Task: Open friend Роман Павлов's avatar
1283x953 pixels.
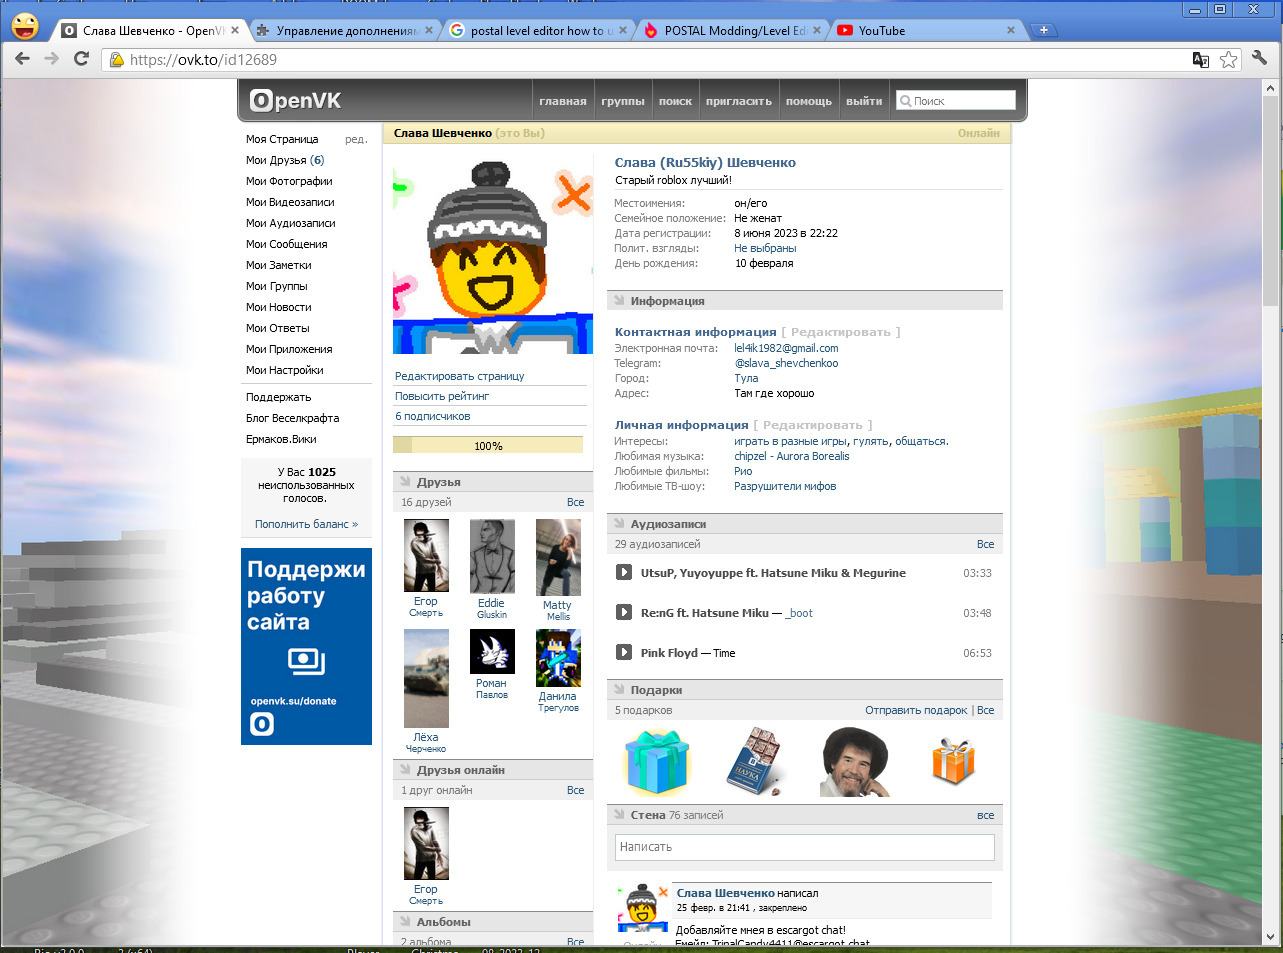Action: click(492, 652)
